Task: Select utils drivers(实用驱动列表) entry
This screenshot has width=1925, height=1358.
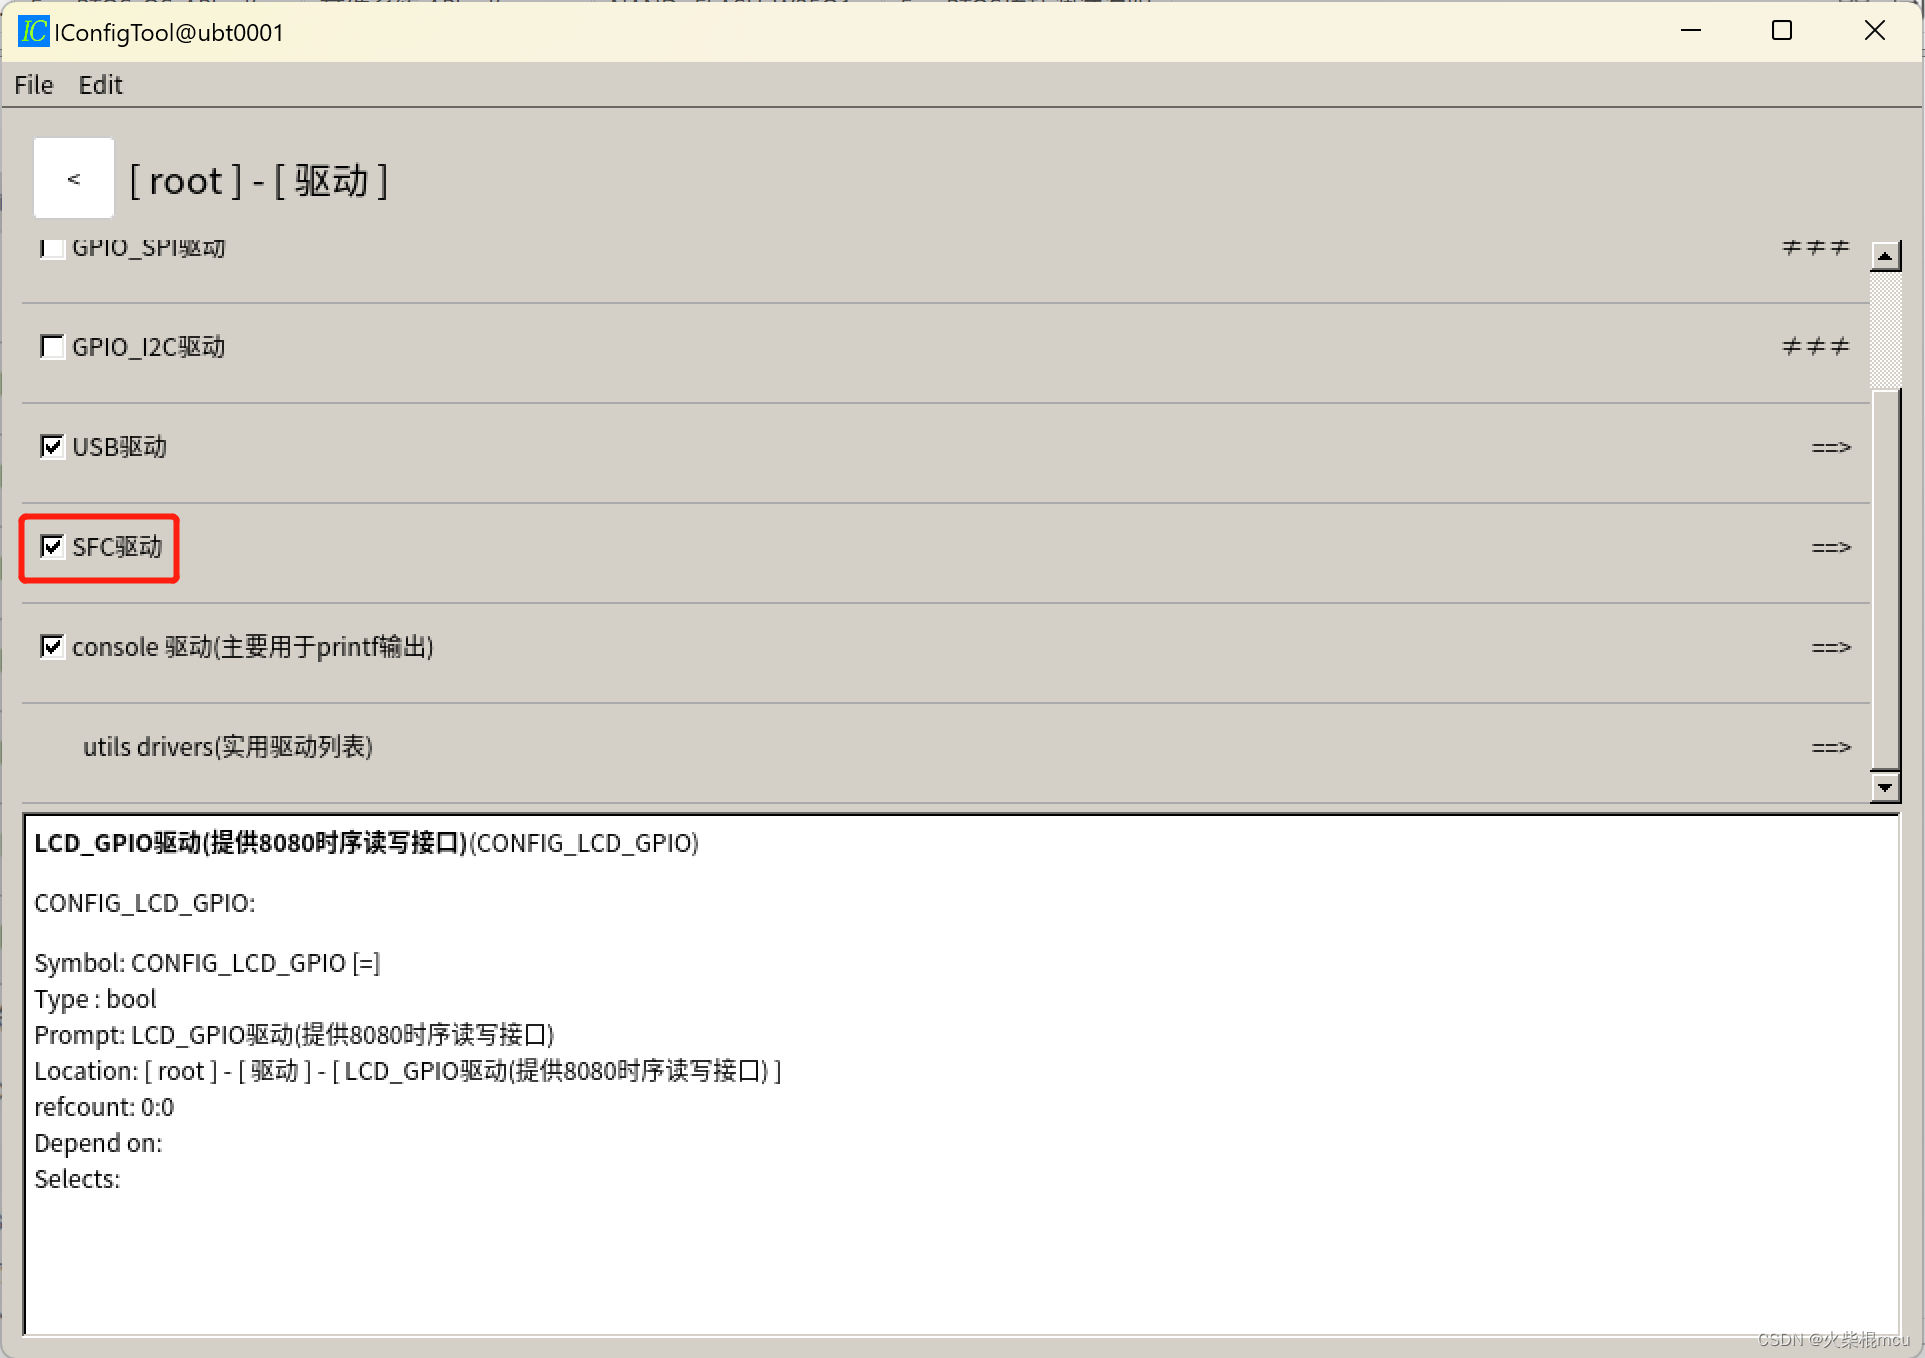Action: coord(228,748)
